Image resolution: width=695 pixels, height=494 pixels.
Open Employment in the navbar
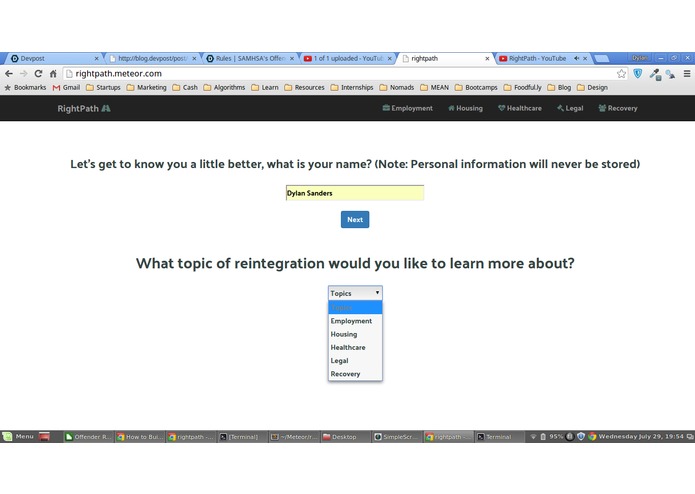pyautogui.click(x=407, y=108)
